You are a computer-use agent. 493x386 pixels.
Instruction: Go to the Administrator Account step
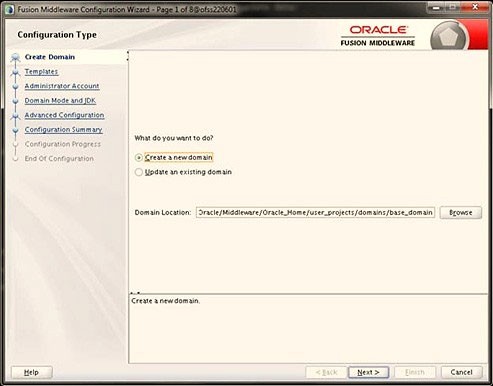[62, 86]
